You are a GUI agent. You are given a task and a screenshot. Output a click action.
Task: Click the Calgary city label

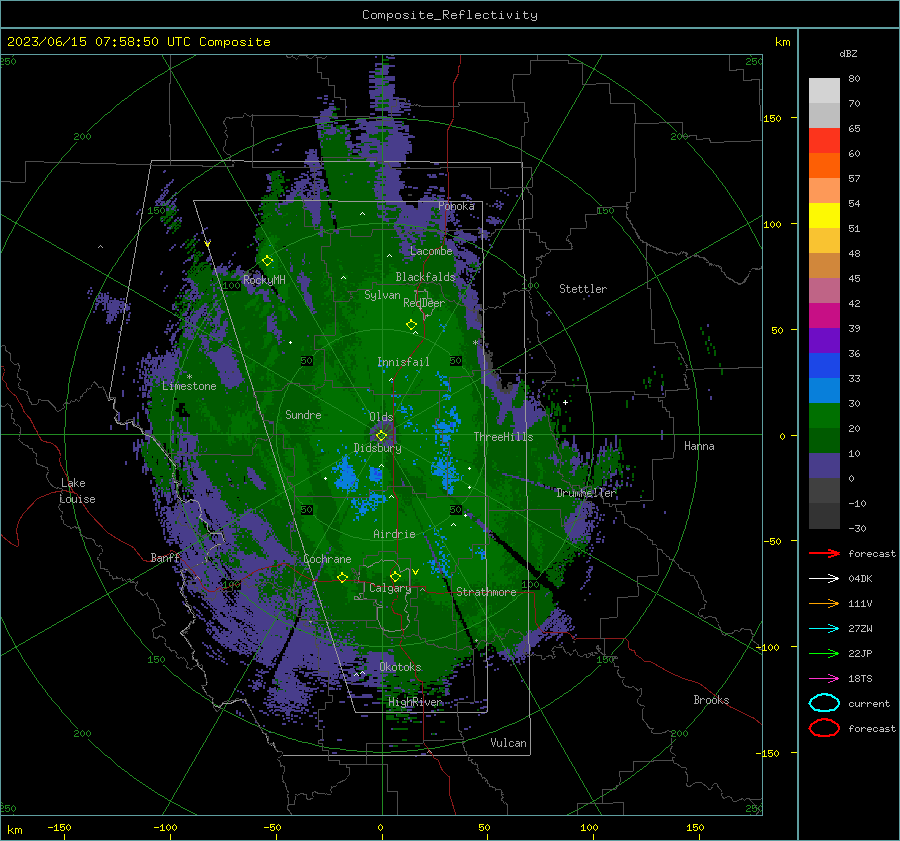390,588
